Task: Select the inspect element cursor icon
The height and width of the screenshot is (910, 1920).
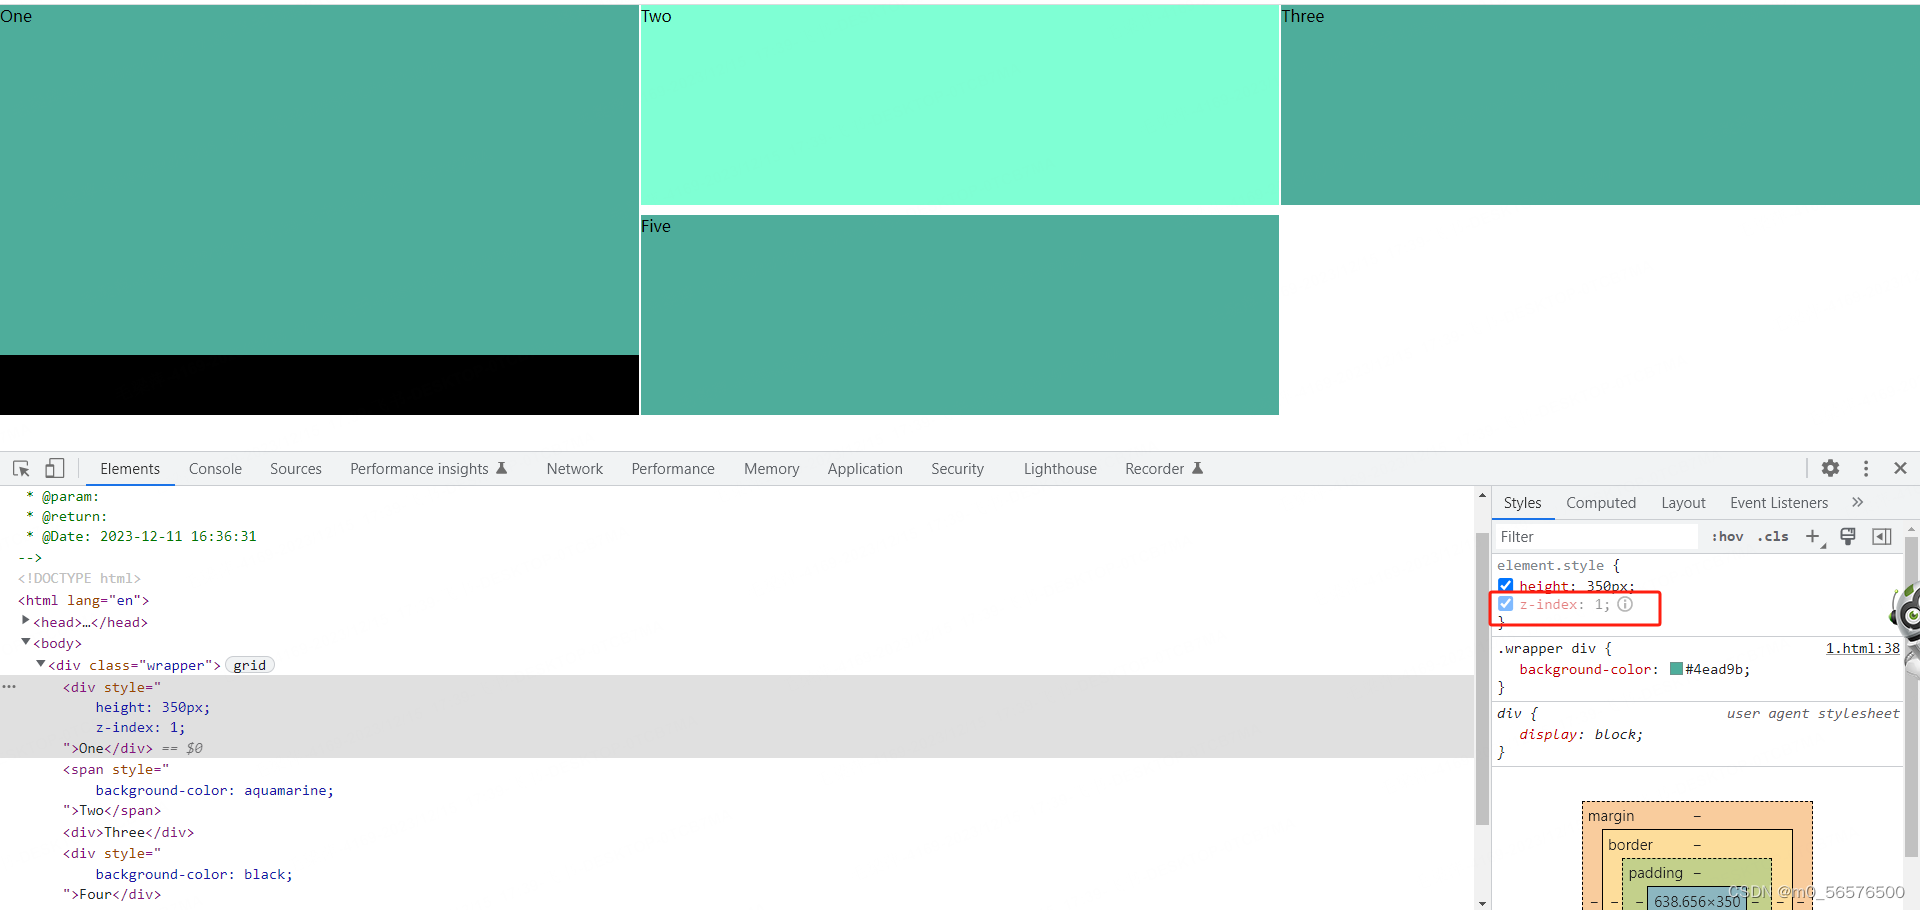Action: pos(20,468)
